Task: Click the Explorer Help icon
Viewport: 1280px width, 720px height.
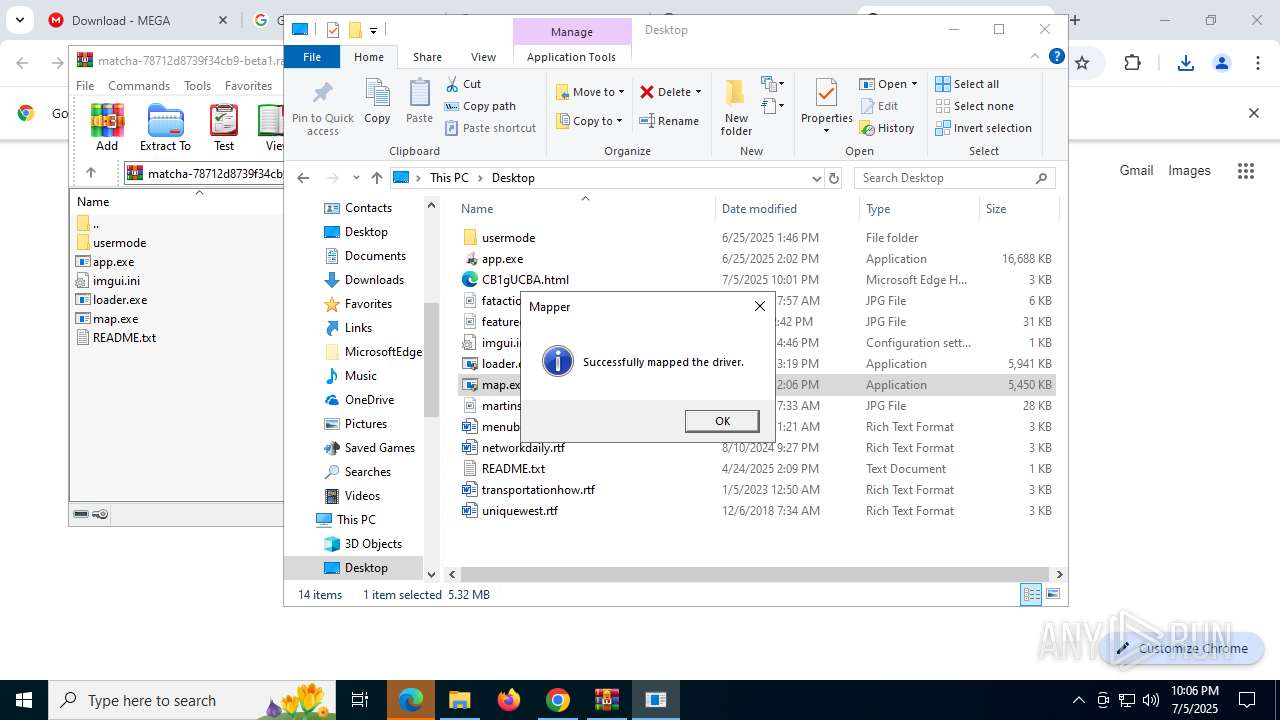Action: tap(1056, 57)
